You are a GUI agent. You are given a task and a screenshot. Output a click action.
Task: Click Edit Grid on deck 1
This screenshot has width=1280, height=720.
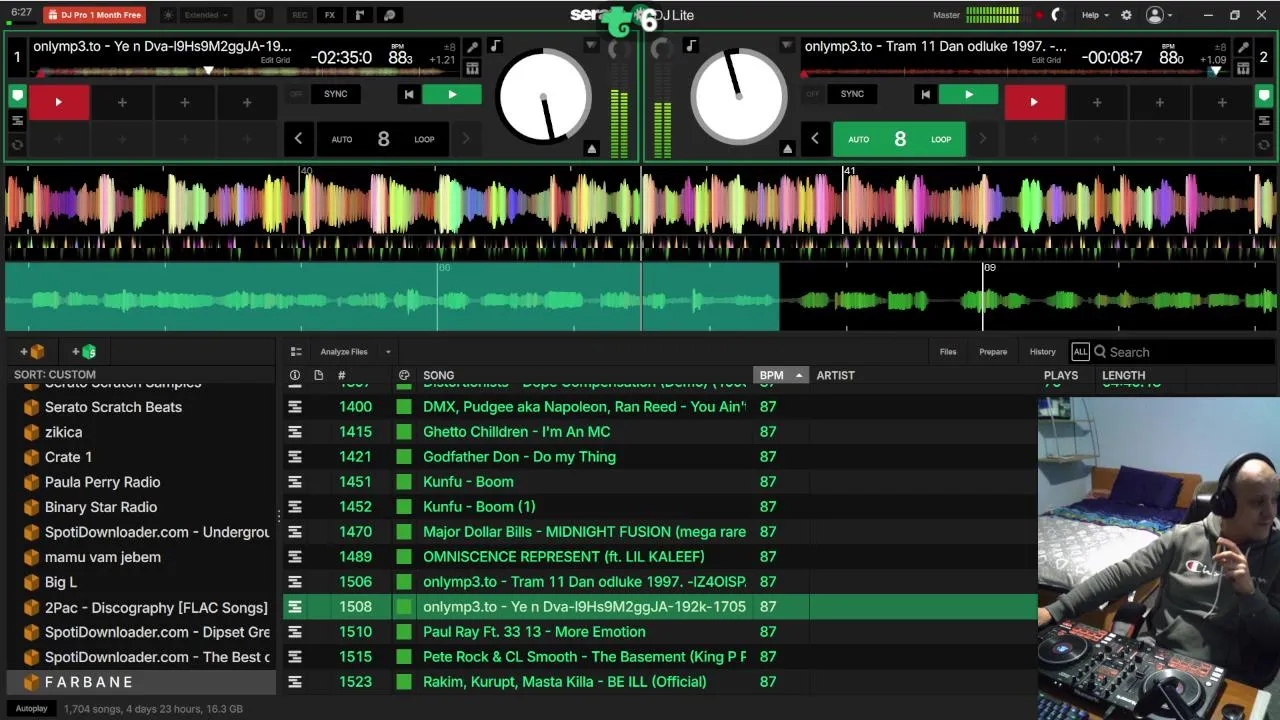275,60
